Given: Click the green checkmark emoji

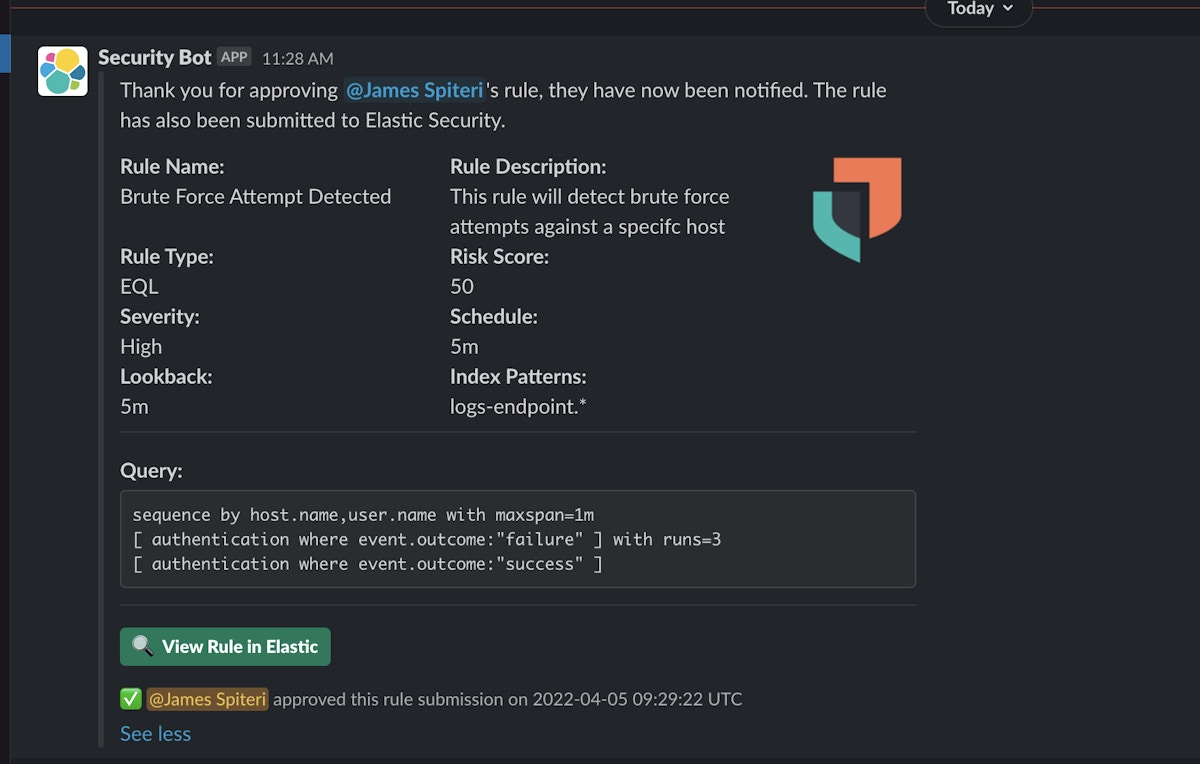Looking at the screenshot, I should 131,699.
